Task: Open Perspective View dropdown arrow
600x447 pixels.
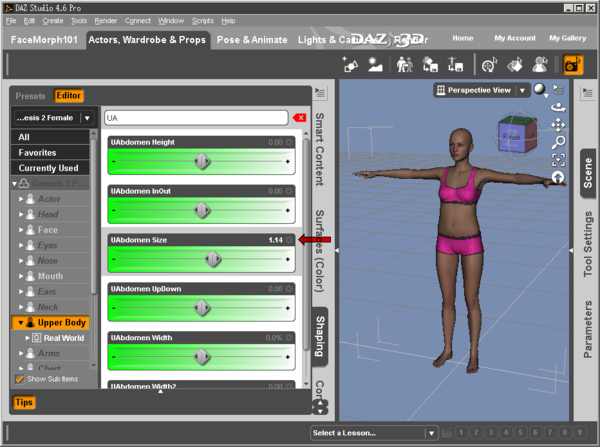Action: click(522, 90)
